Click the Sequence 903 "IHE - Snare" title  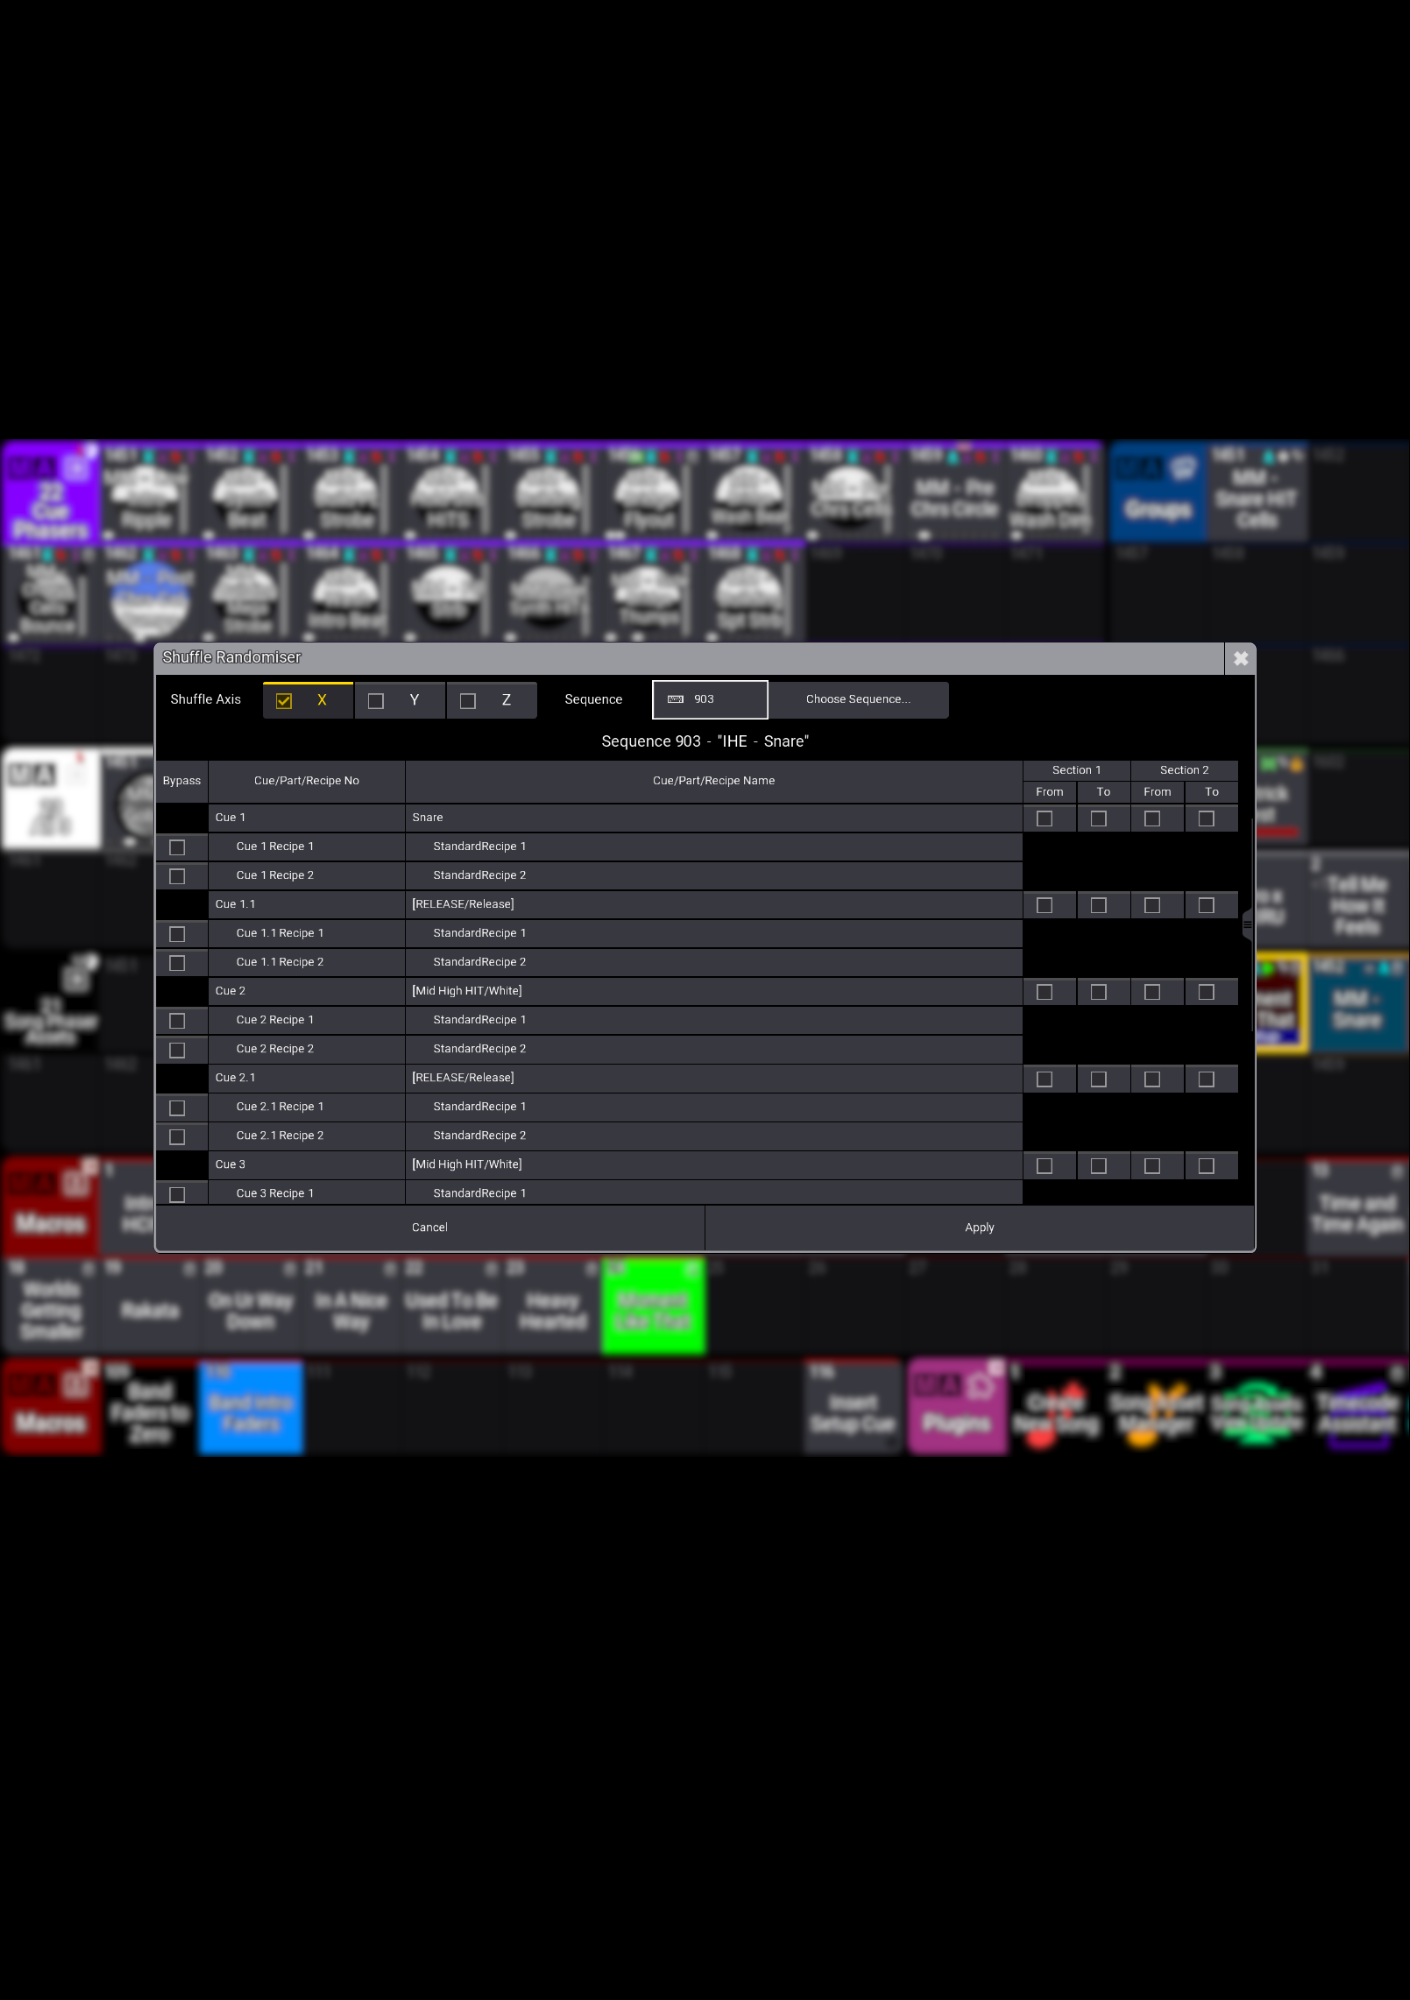tap(705, 742)
